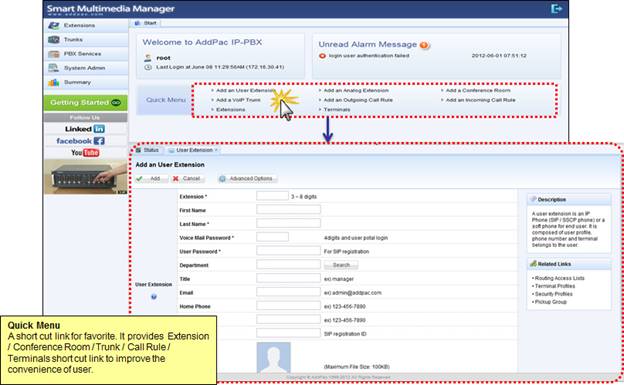Open Security Profiles related link
624x385 pixels.
point(554,294)
